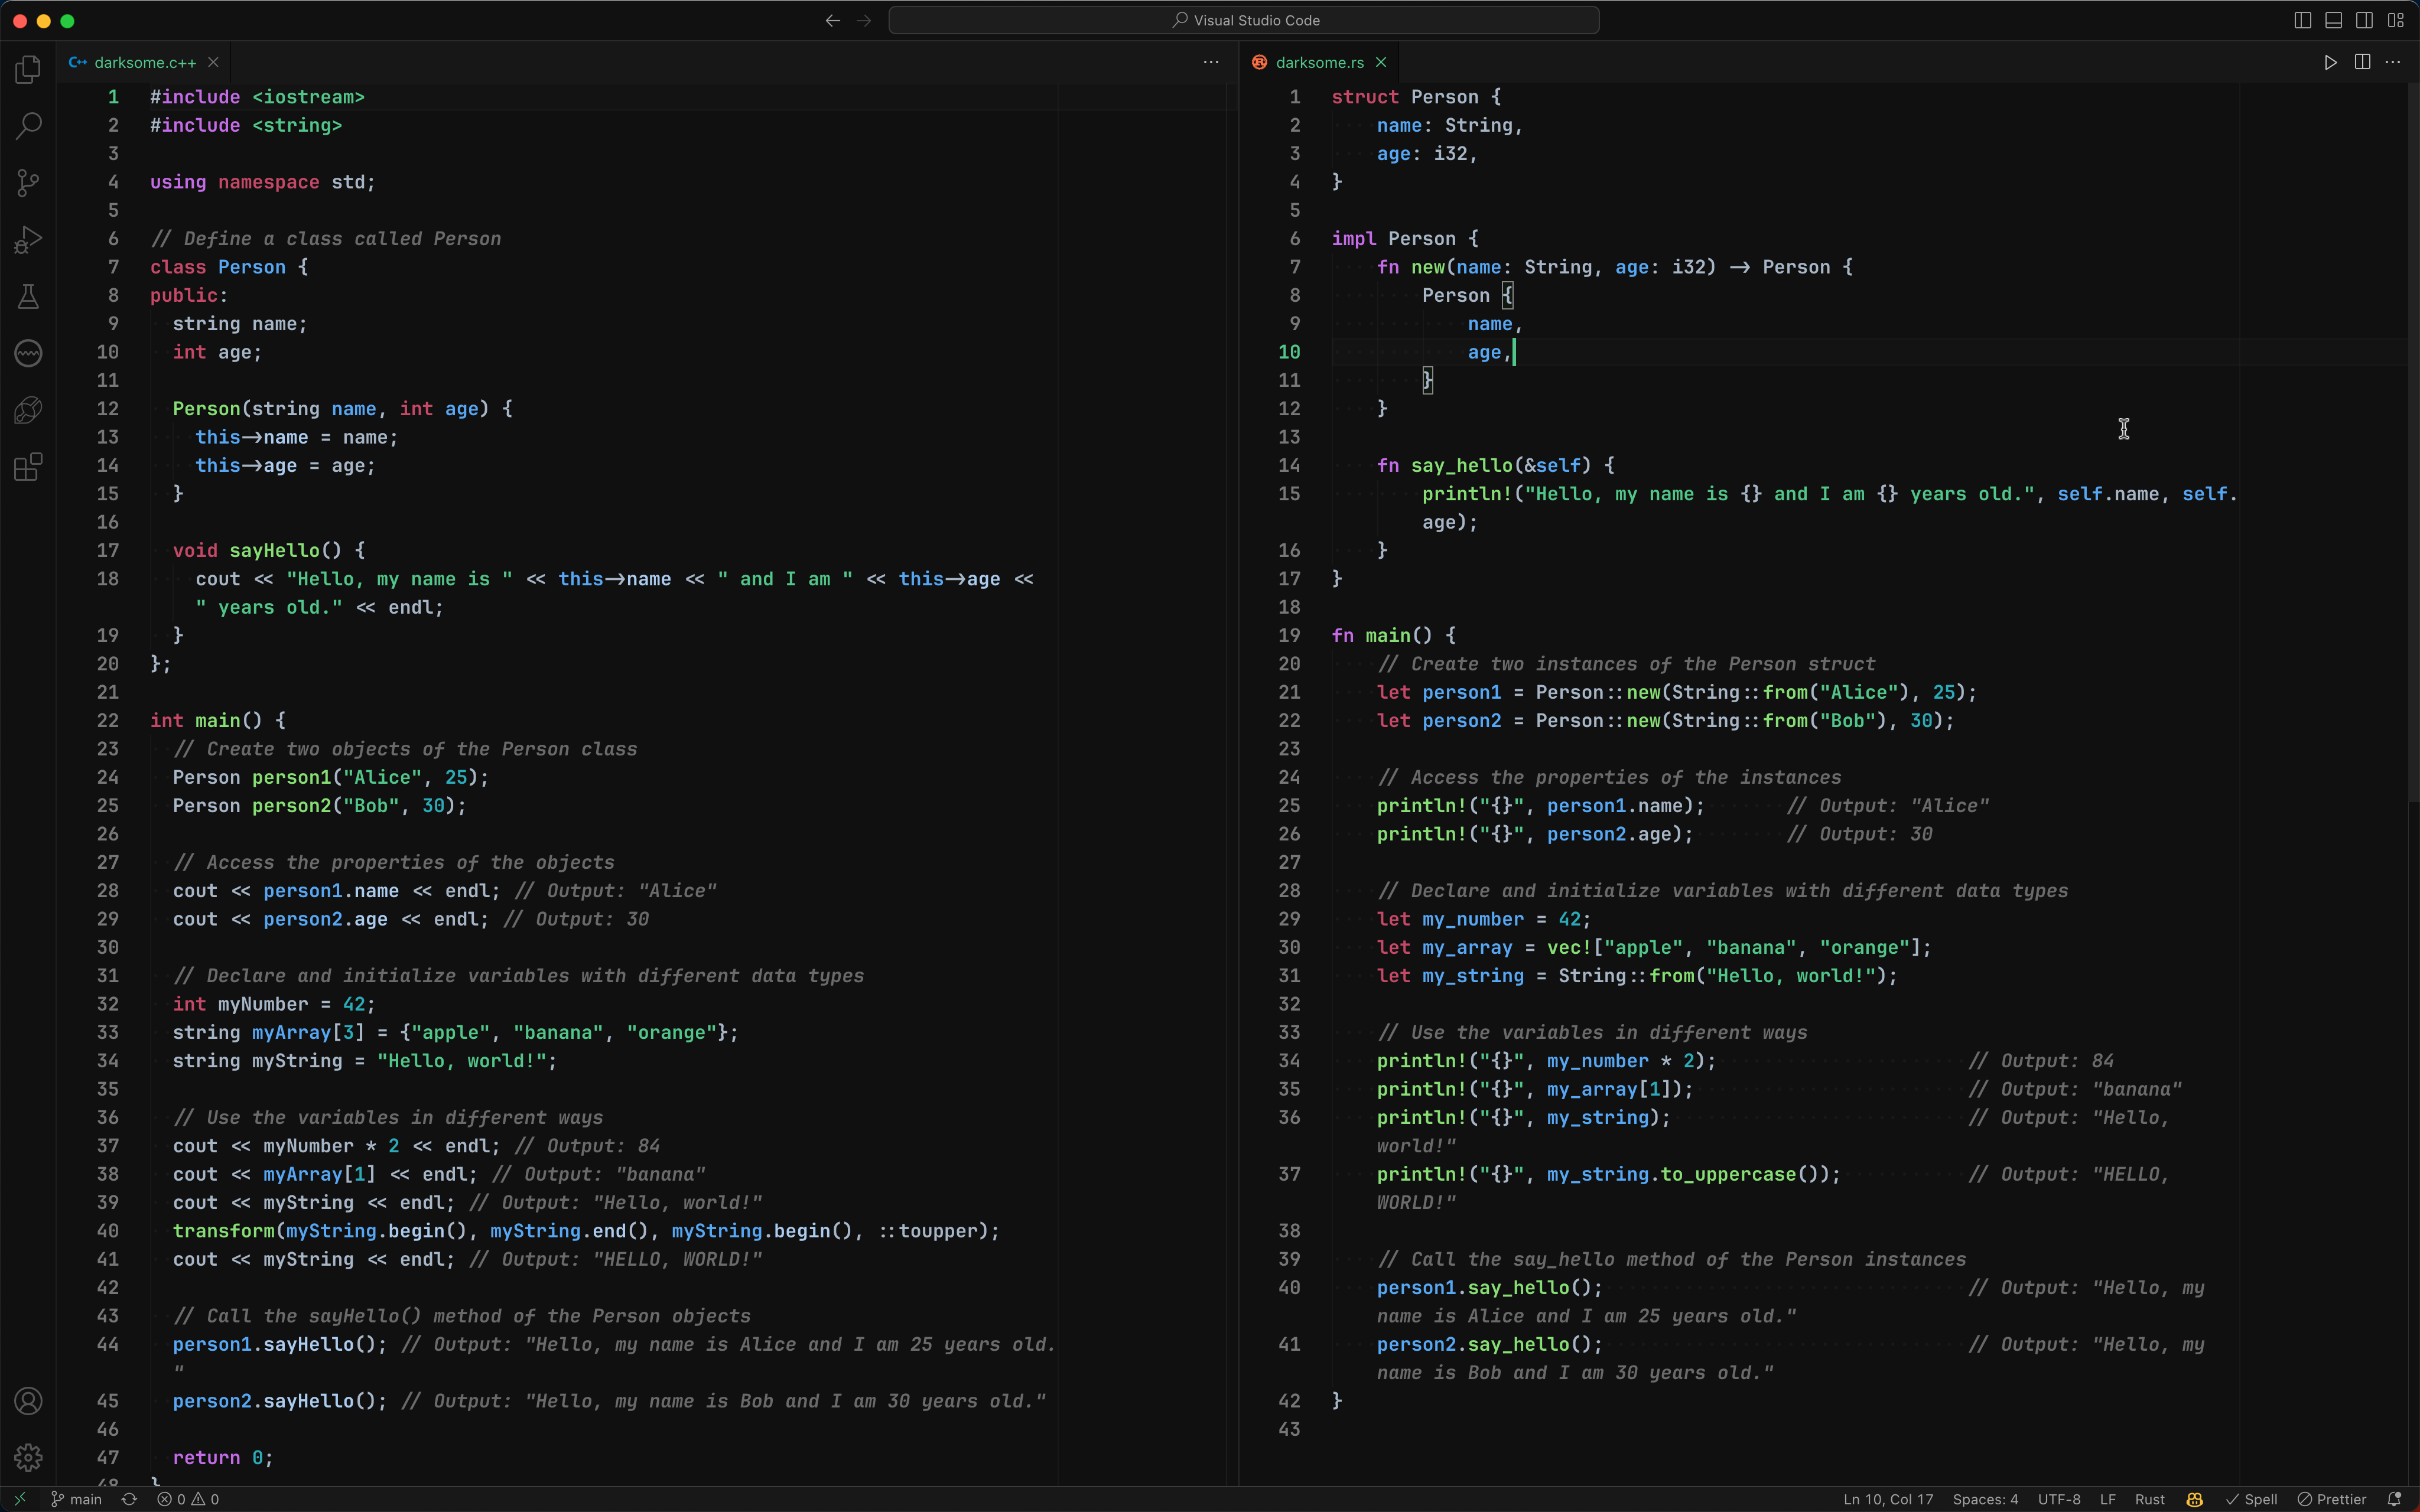
Task: Open the Testing flask icon
Action: (x=28, y=297)
